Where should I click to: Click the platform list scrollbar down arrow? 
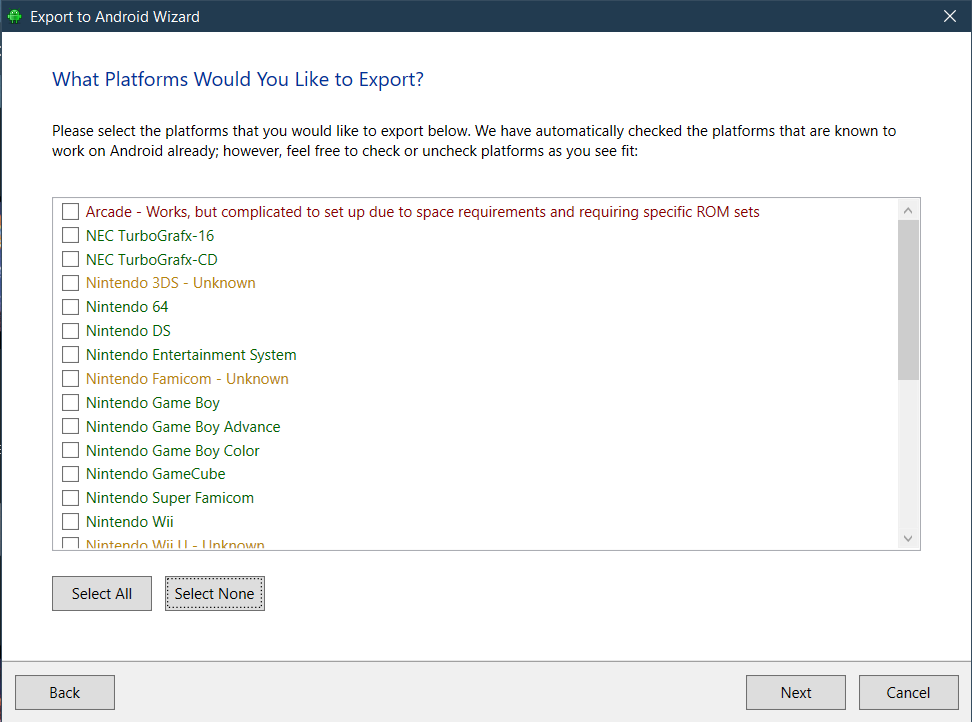click(908, 539)
